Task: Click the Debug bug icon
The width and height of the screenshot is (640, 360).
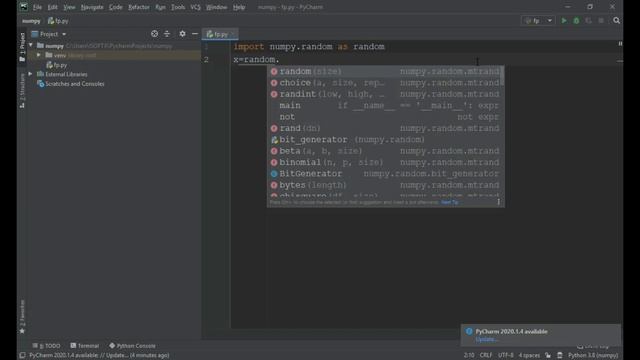Action: point(576,20)
